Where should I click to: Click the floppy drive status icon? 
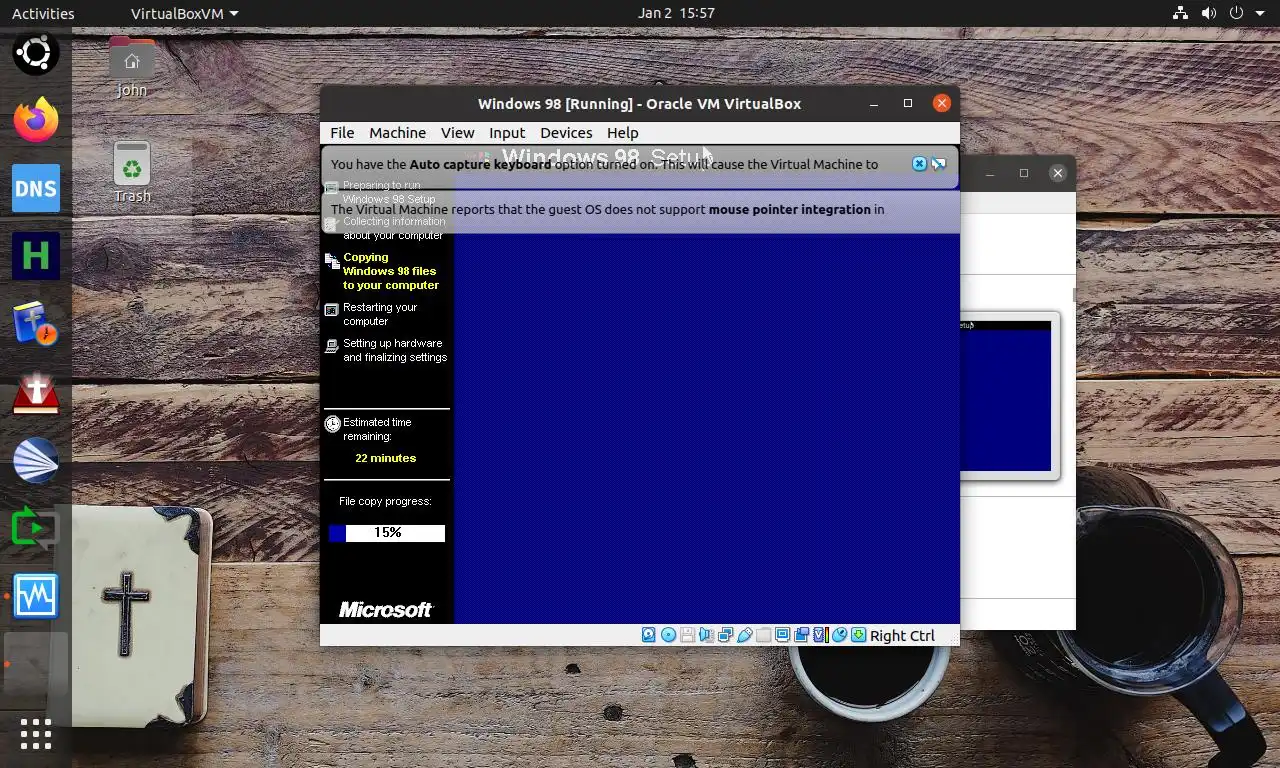(687, 635)
